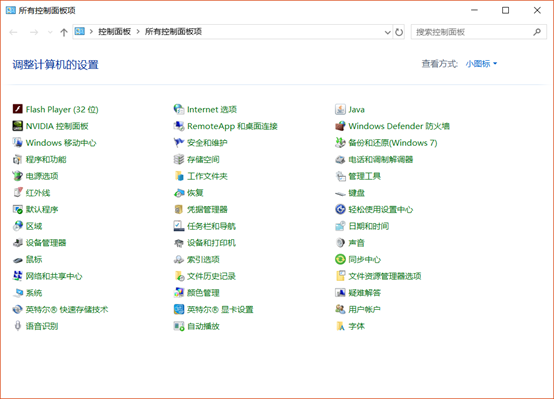Screen dimensions: 554x399
Task: Click the 控制面板 breadcrumb
Action: [114, 32]
